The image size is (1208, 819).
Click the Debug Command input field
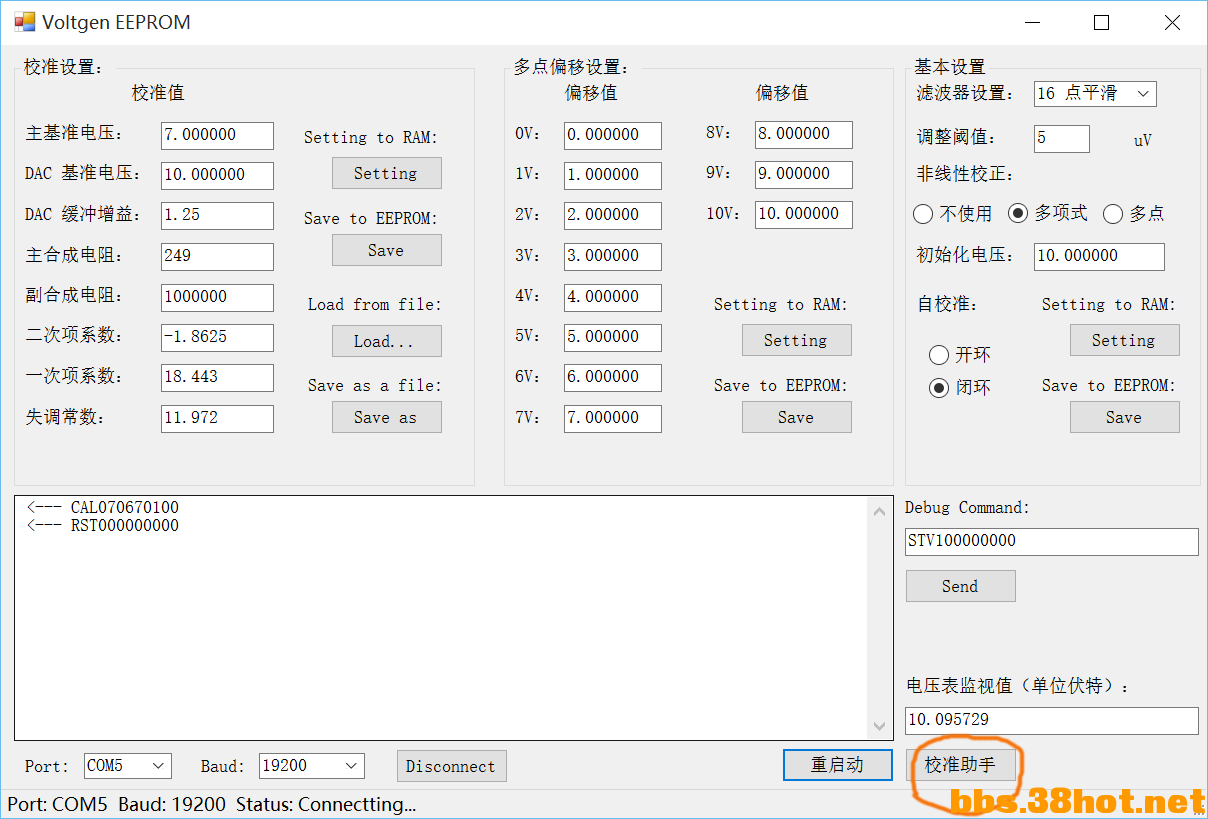click(x=1052, y=541)
